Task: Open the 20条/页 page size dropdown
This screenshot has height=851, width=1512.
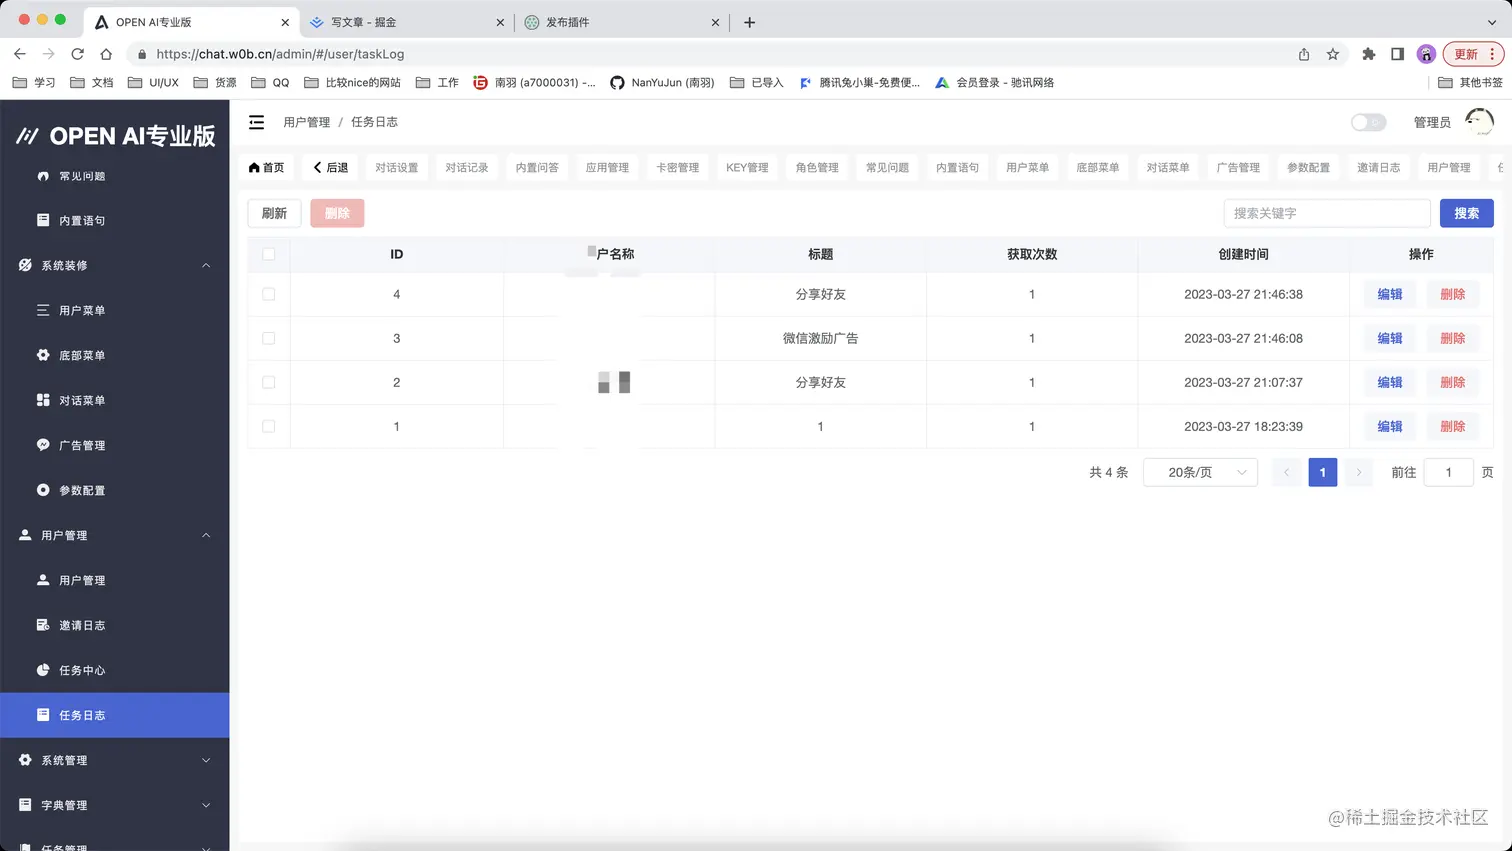Action: pyautogui.click(x=1200, y=471)
